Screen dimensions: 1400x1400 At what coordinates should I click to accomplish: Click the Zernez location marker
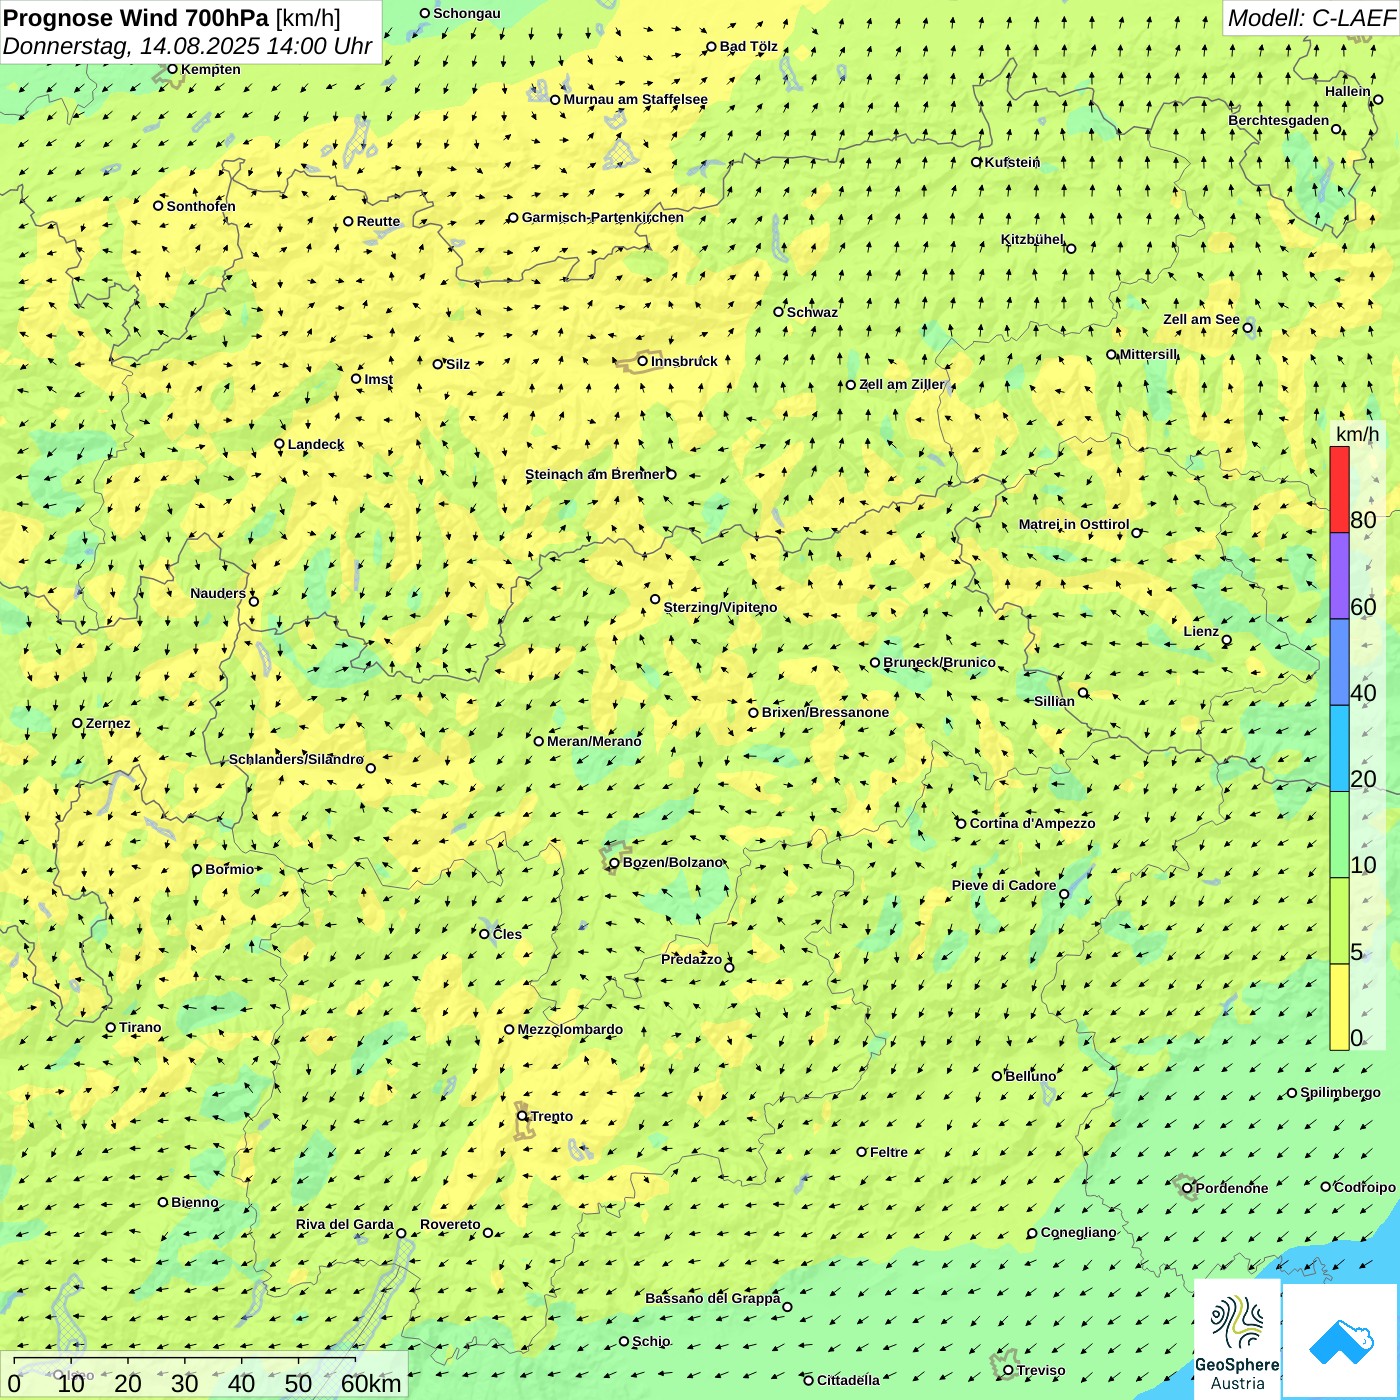tap(78, 723)
